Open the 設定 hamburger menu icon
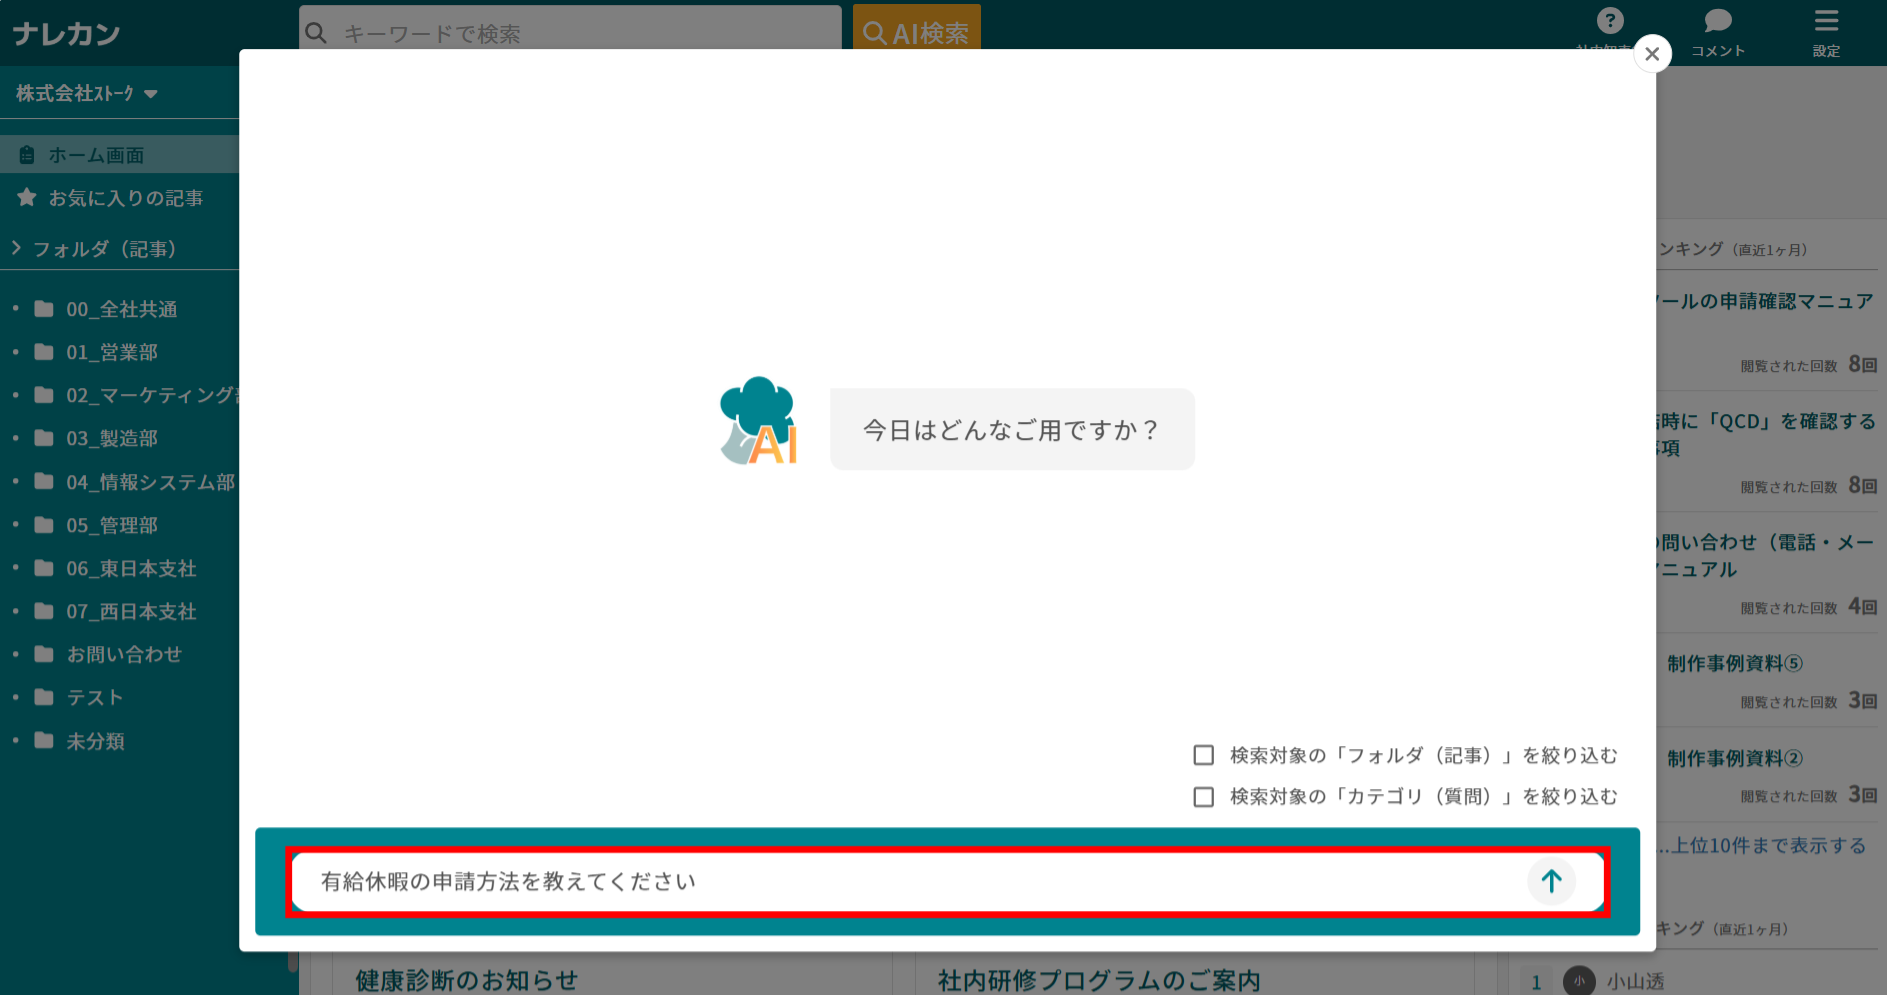The width and height of the screenshot is (1887, 995). point(1825,22)
